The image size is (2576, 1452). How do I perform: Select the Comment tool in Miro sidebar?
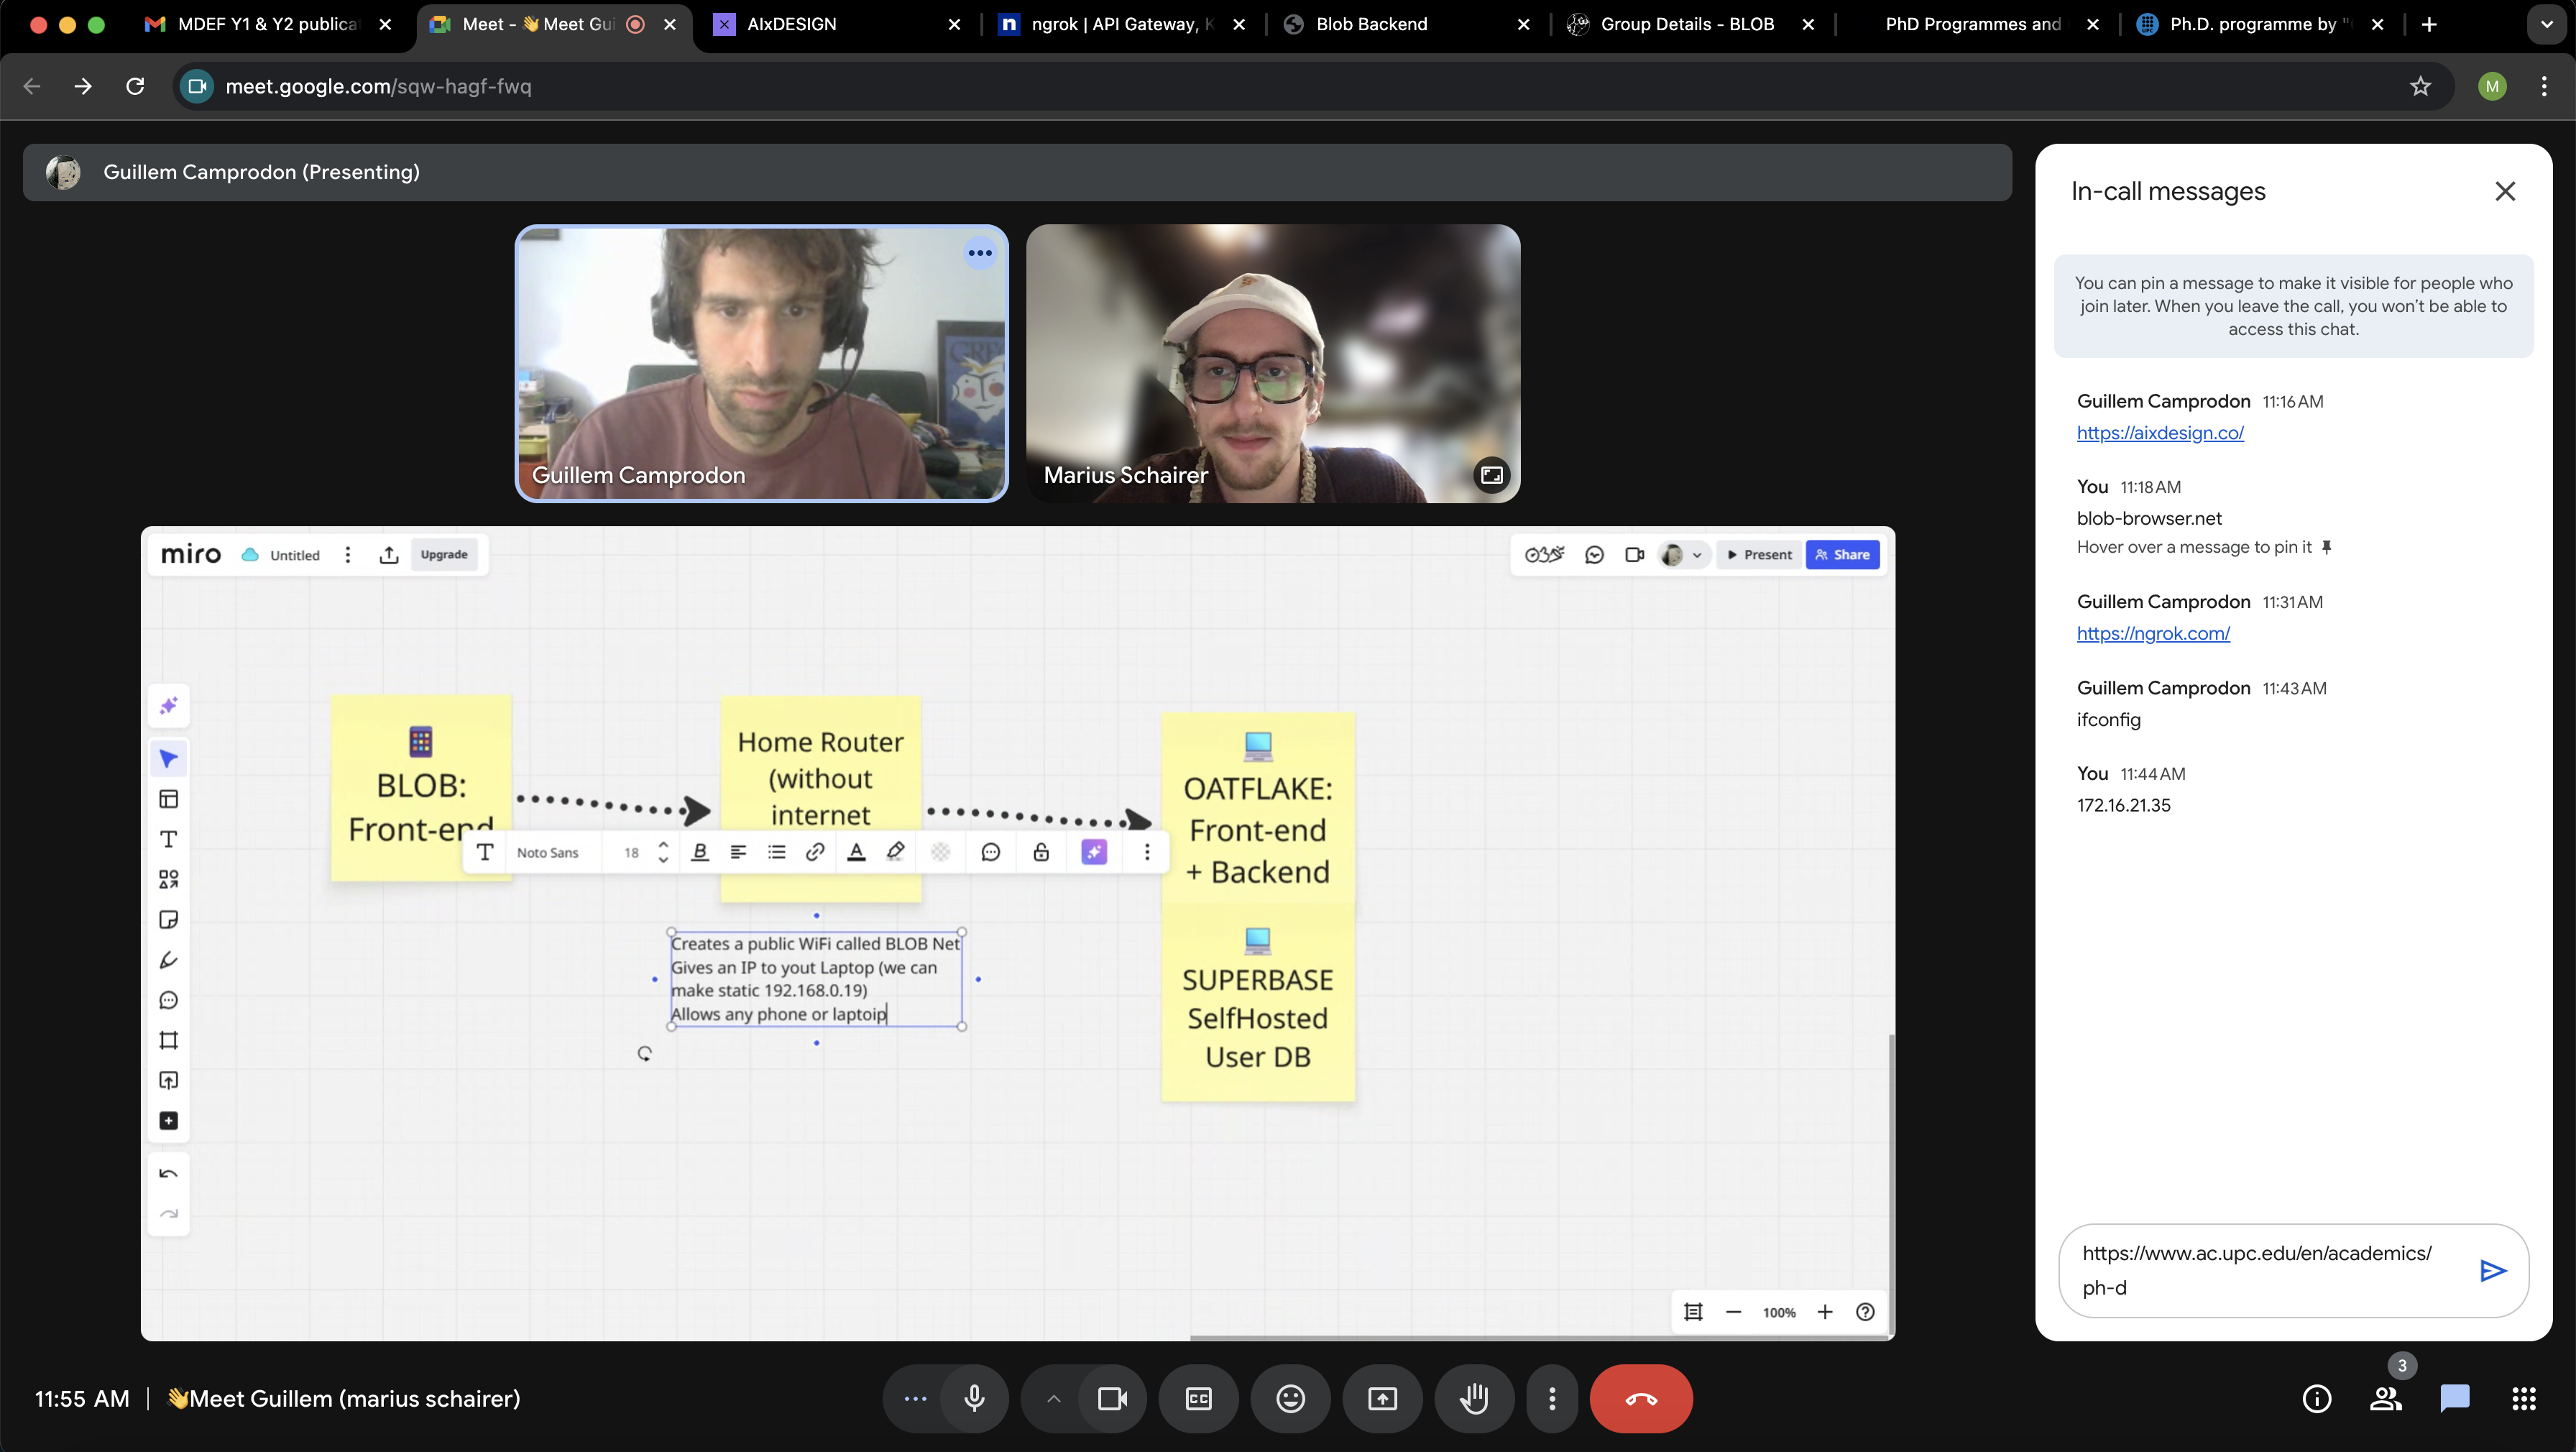[x=168, y=1000]
